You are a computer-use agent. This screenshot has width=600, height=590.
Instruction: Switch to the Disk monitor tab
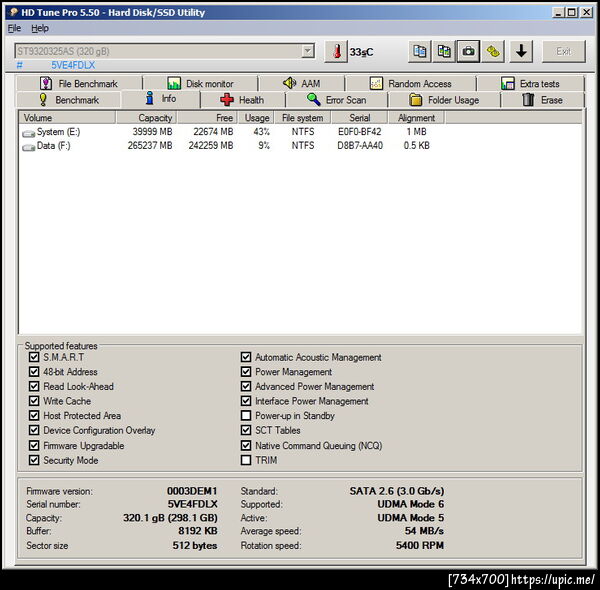(200, 83)
